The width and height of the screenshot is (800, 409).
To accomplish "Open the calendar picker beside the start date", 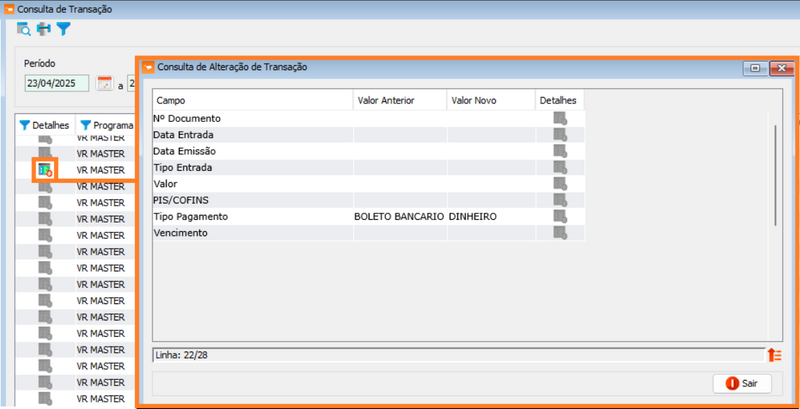I will tap(104, 84).
